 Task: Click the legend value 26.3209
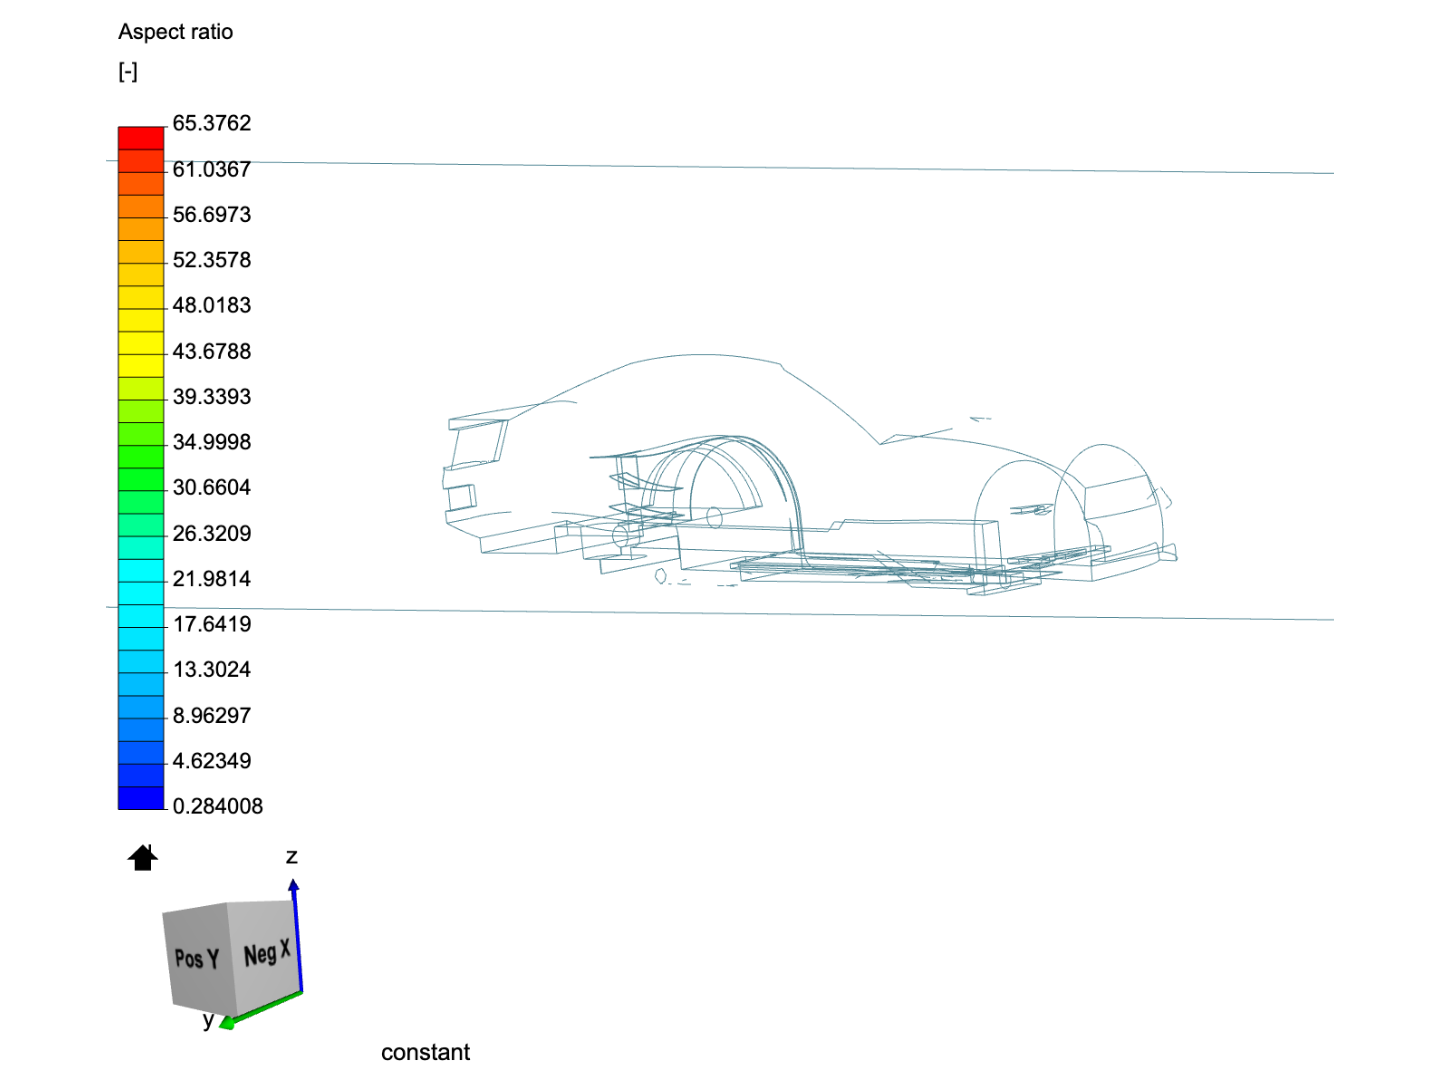(x=212, y=533)
